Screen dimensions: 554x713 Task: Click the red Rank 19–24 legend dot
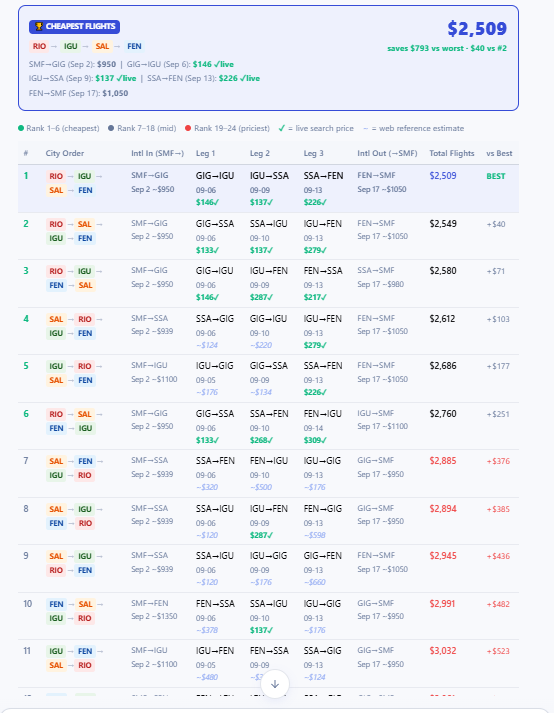tap(188, 128)
